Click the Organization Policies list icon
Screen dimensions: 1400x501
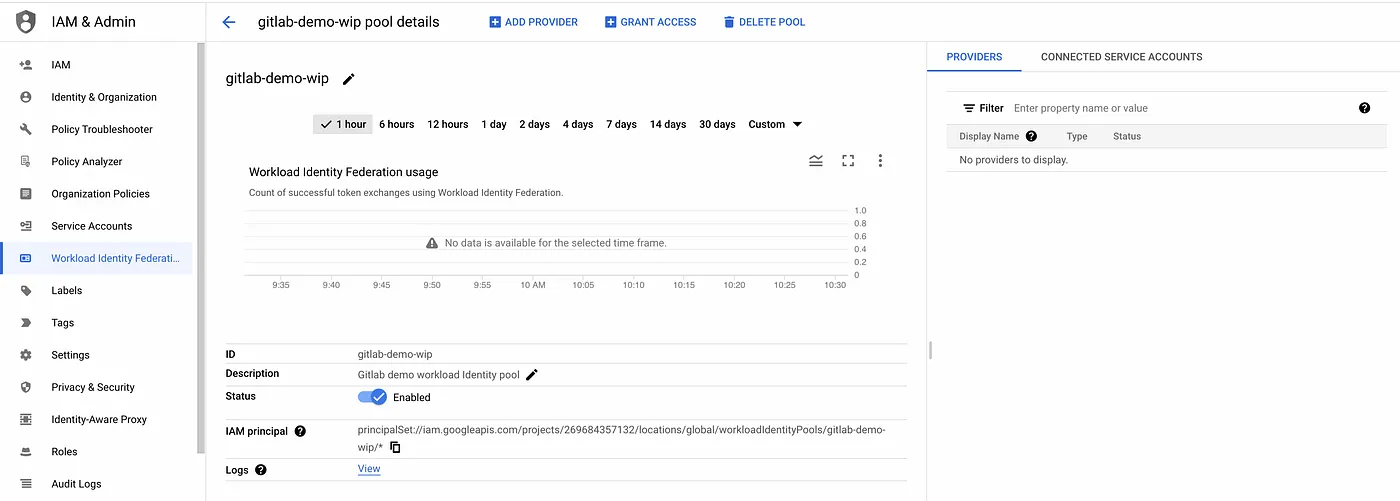[26, 194]
